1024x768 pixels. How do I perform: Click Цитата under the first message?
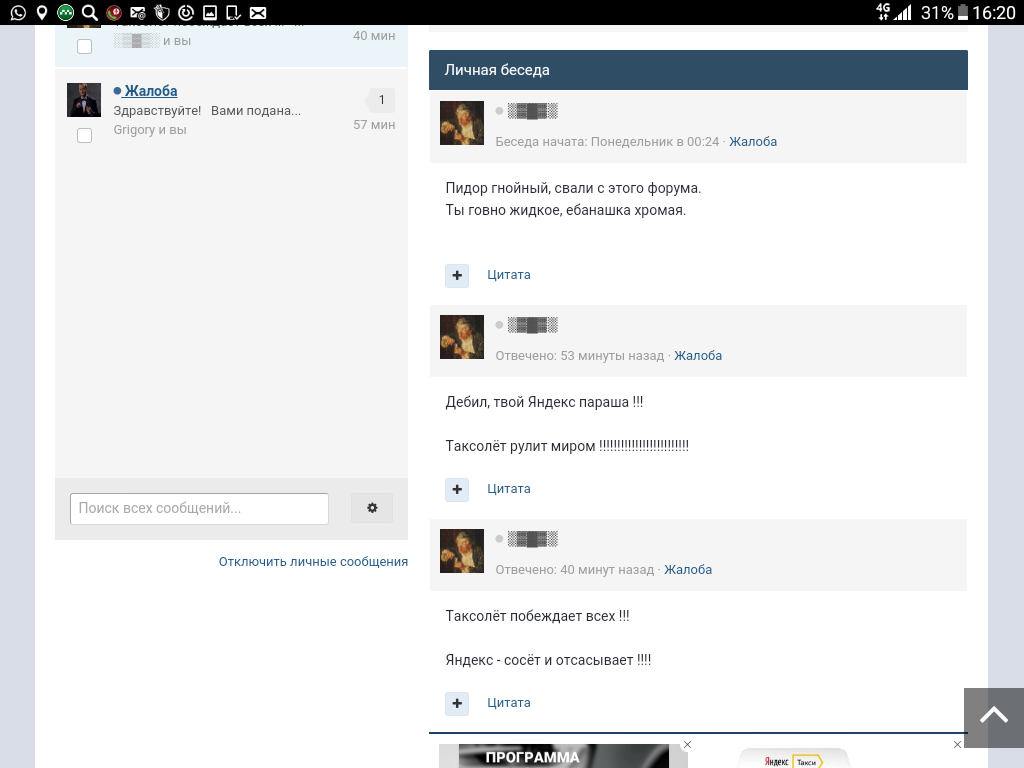tap(509, 275)
